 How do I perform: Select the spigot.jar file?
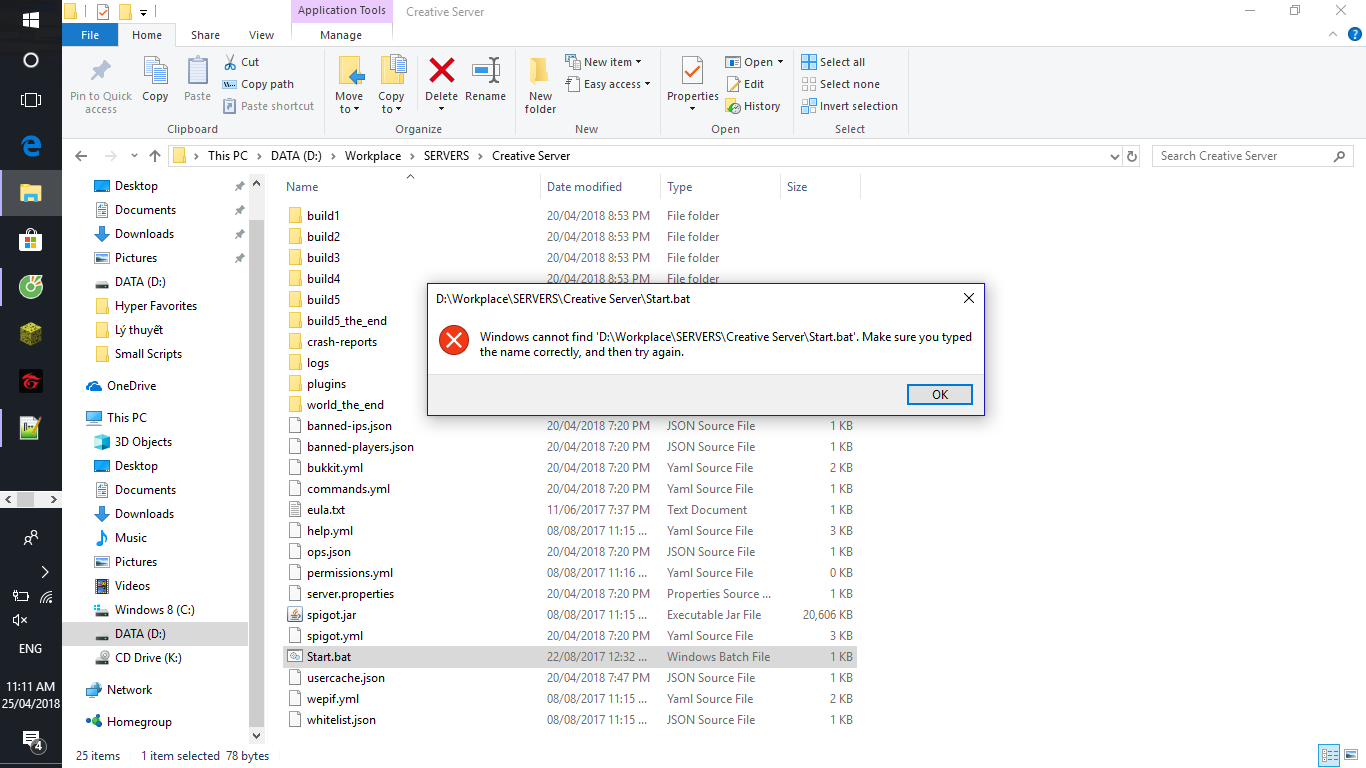[331, 615]
